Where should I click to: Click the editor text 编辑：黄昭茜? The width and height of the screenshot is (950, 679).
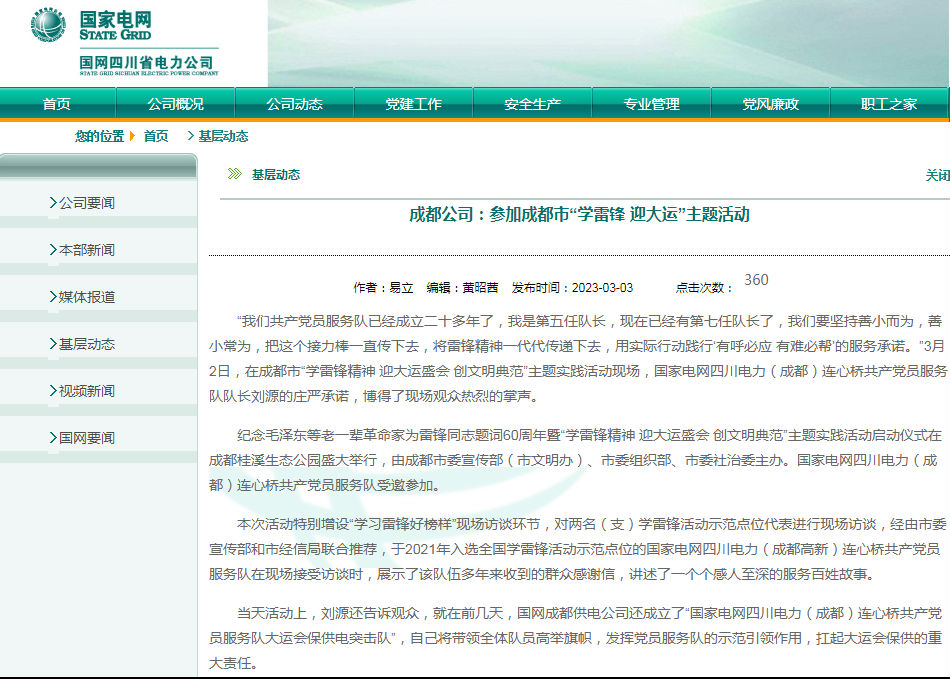coord(462,288)
